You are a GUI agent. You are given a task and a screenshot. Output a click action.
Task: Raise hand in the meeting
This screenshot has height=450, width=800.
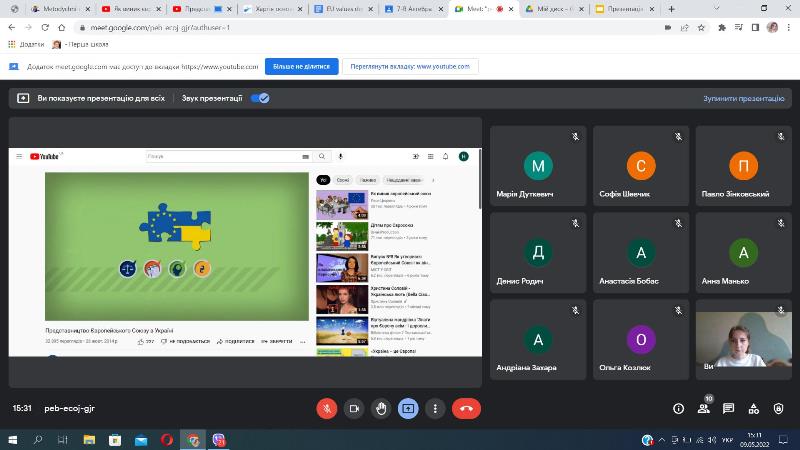point(381,408)
